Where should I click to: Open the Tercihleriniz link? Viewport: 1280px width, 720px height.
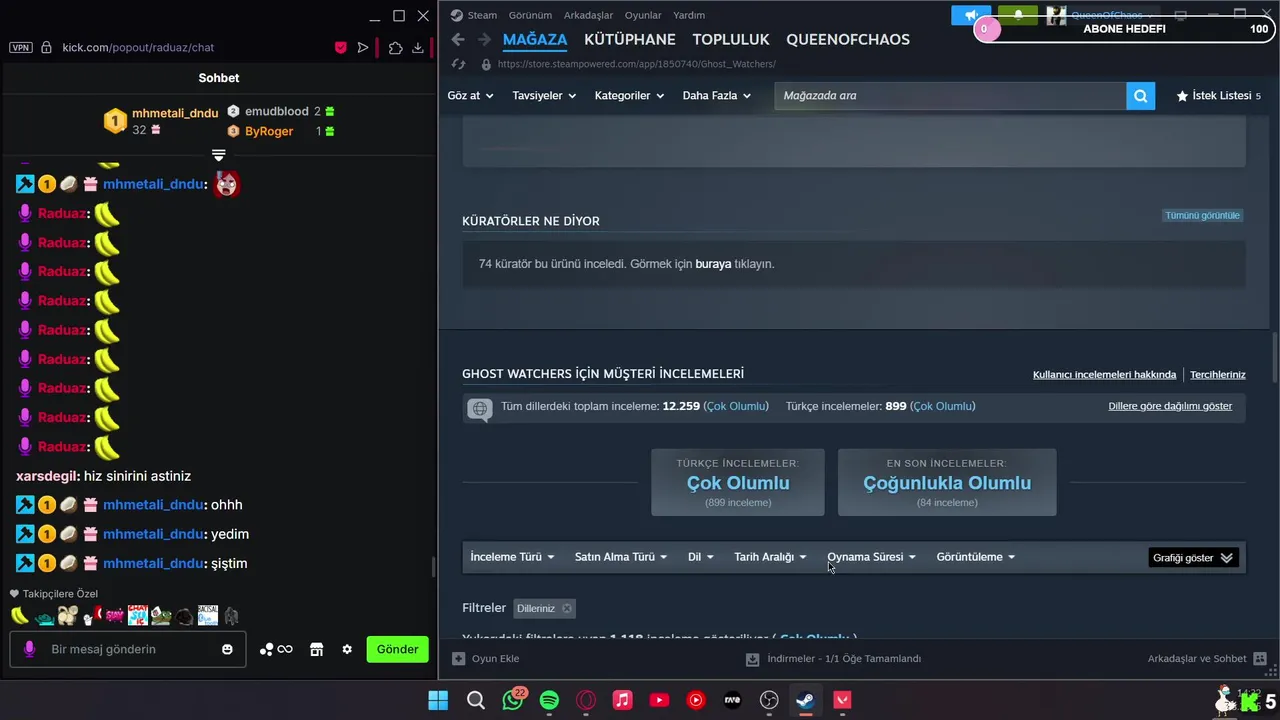[1217, 375]
